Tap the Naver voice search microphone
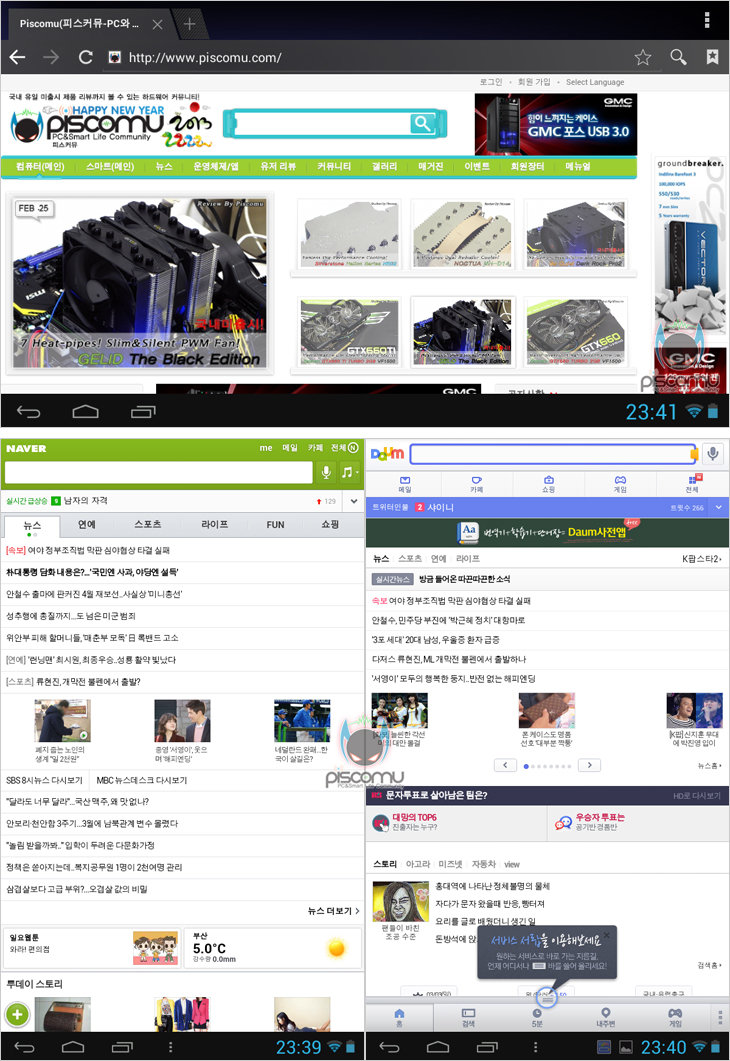This screenshot has width=730, height=1061. tap(326, 472)
